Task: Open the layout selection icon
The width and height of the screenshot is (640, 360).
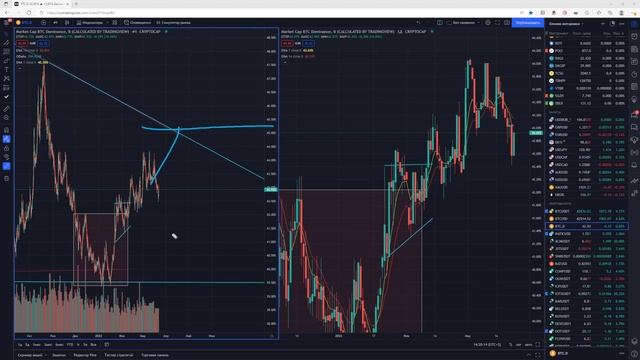Action: [x=440, y=23]
